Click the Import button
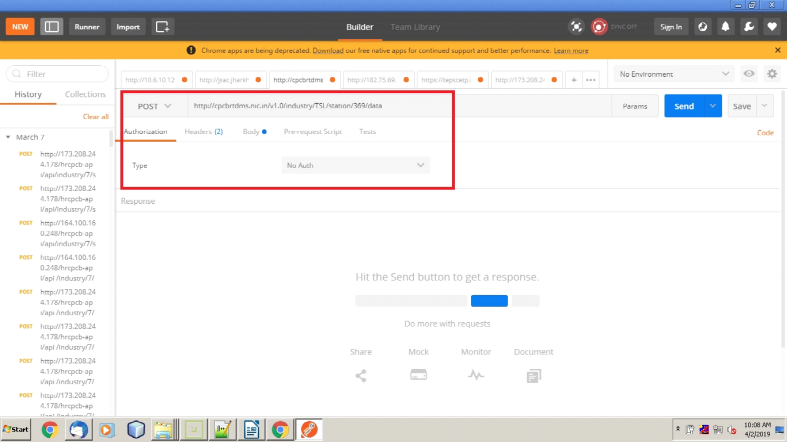 pyautogui.click(x=128, y=27)
